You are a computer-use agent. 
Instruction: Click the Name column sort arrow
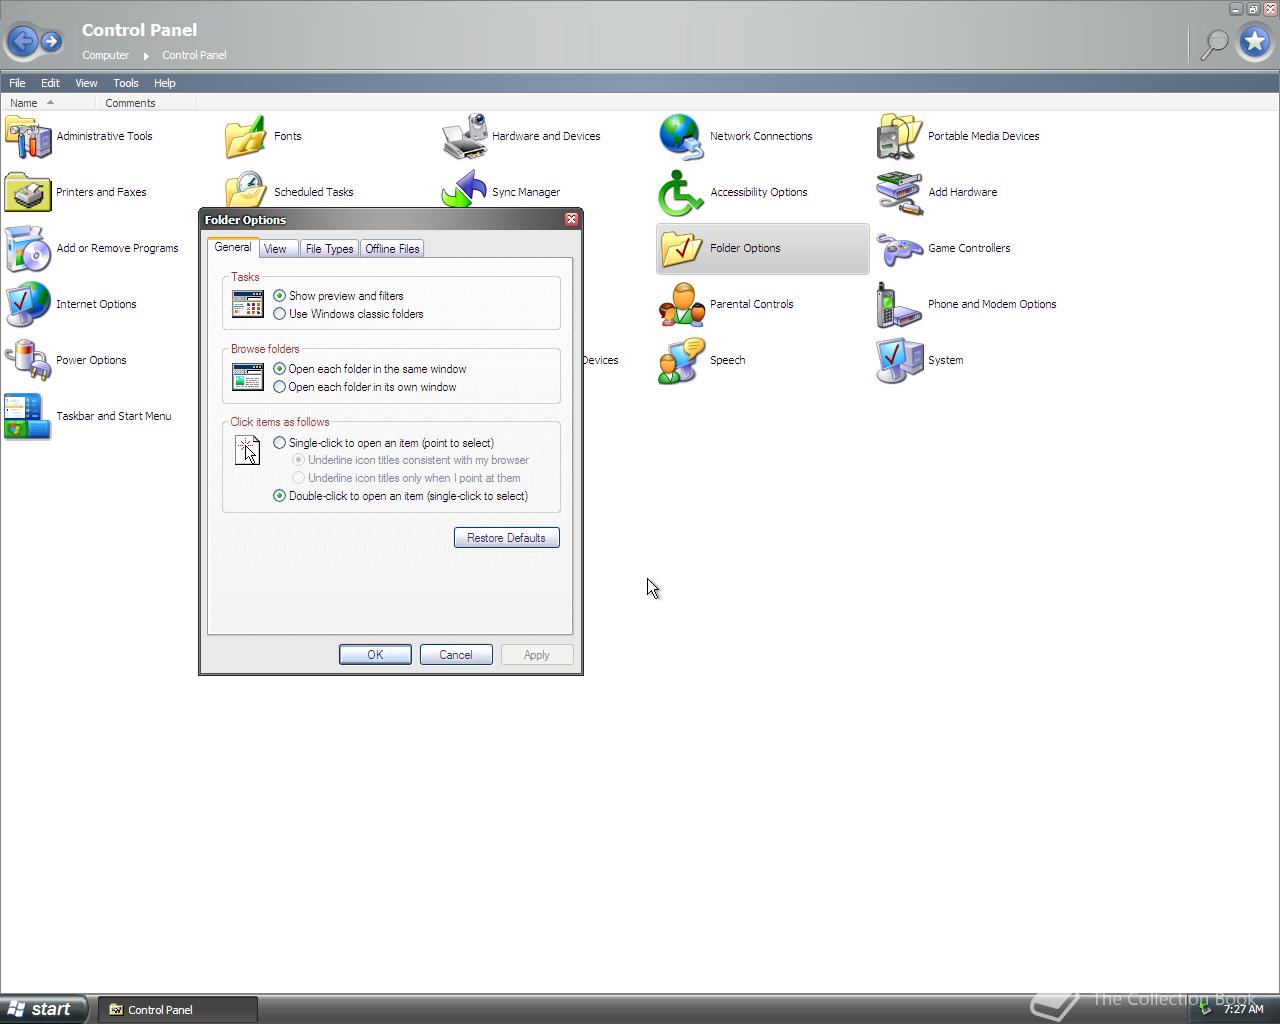(x=50, y=102)
